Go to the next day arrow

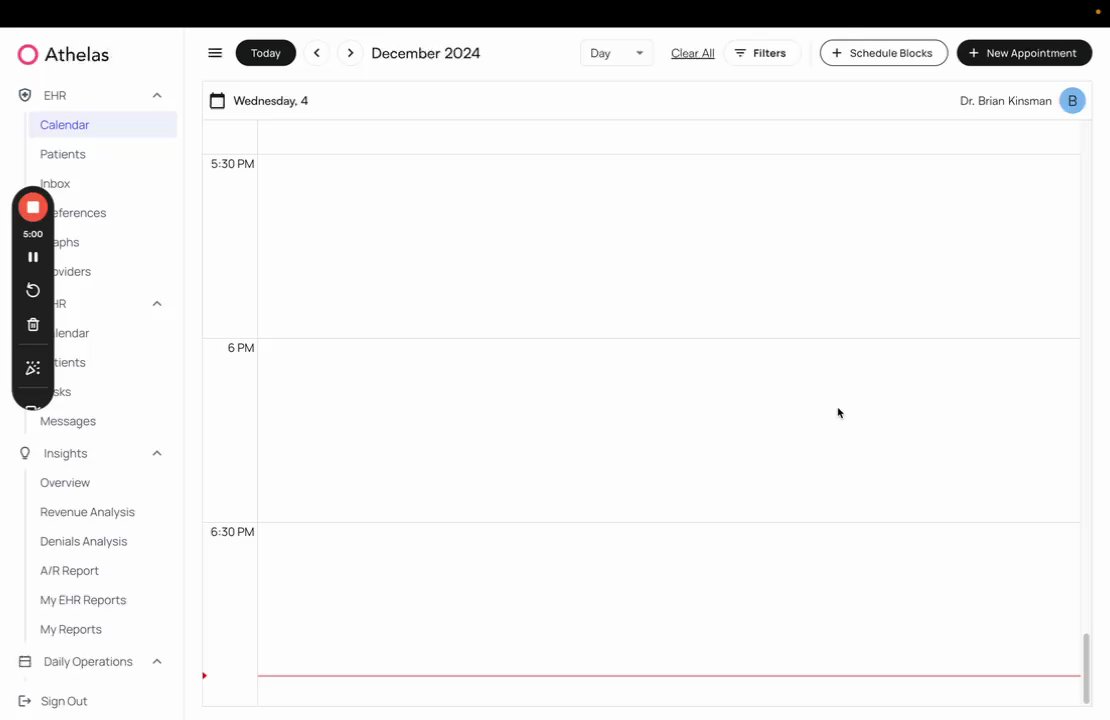coord(350,53)
